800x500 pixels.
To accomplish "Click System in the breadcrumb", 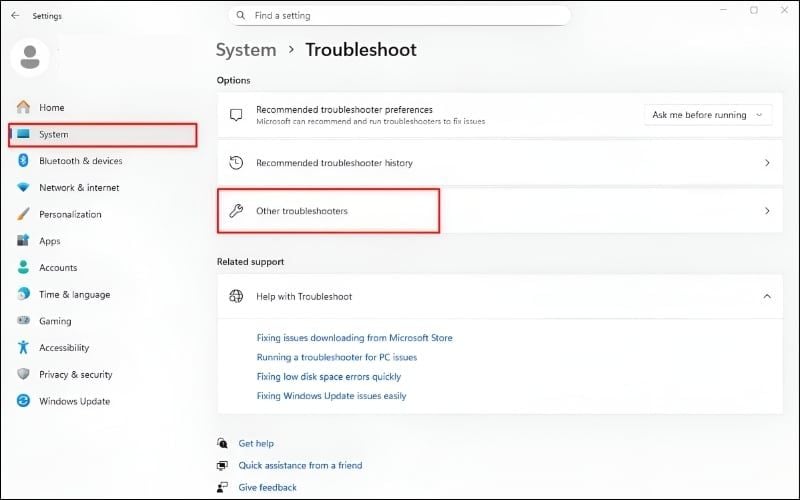I will tap(246, 50).
